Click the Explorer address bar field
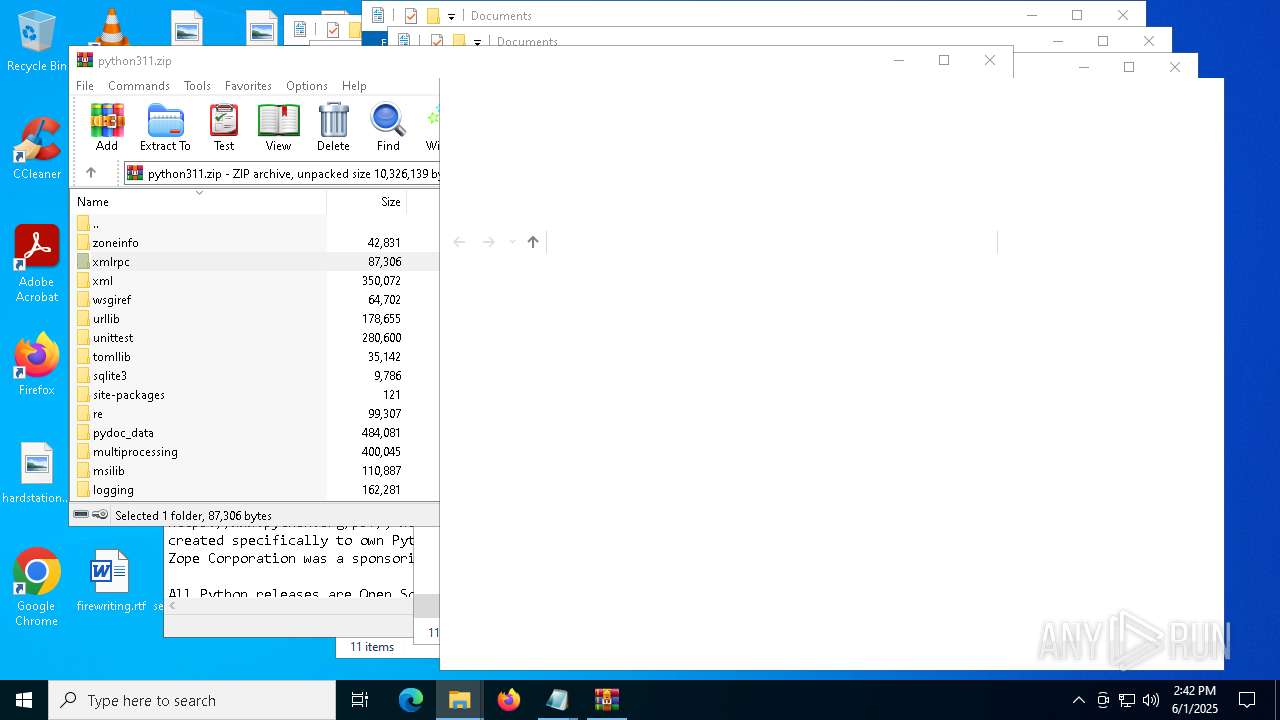1280x720 pixels. tap(772, 242)
